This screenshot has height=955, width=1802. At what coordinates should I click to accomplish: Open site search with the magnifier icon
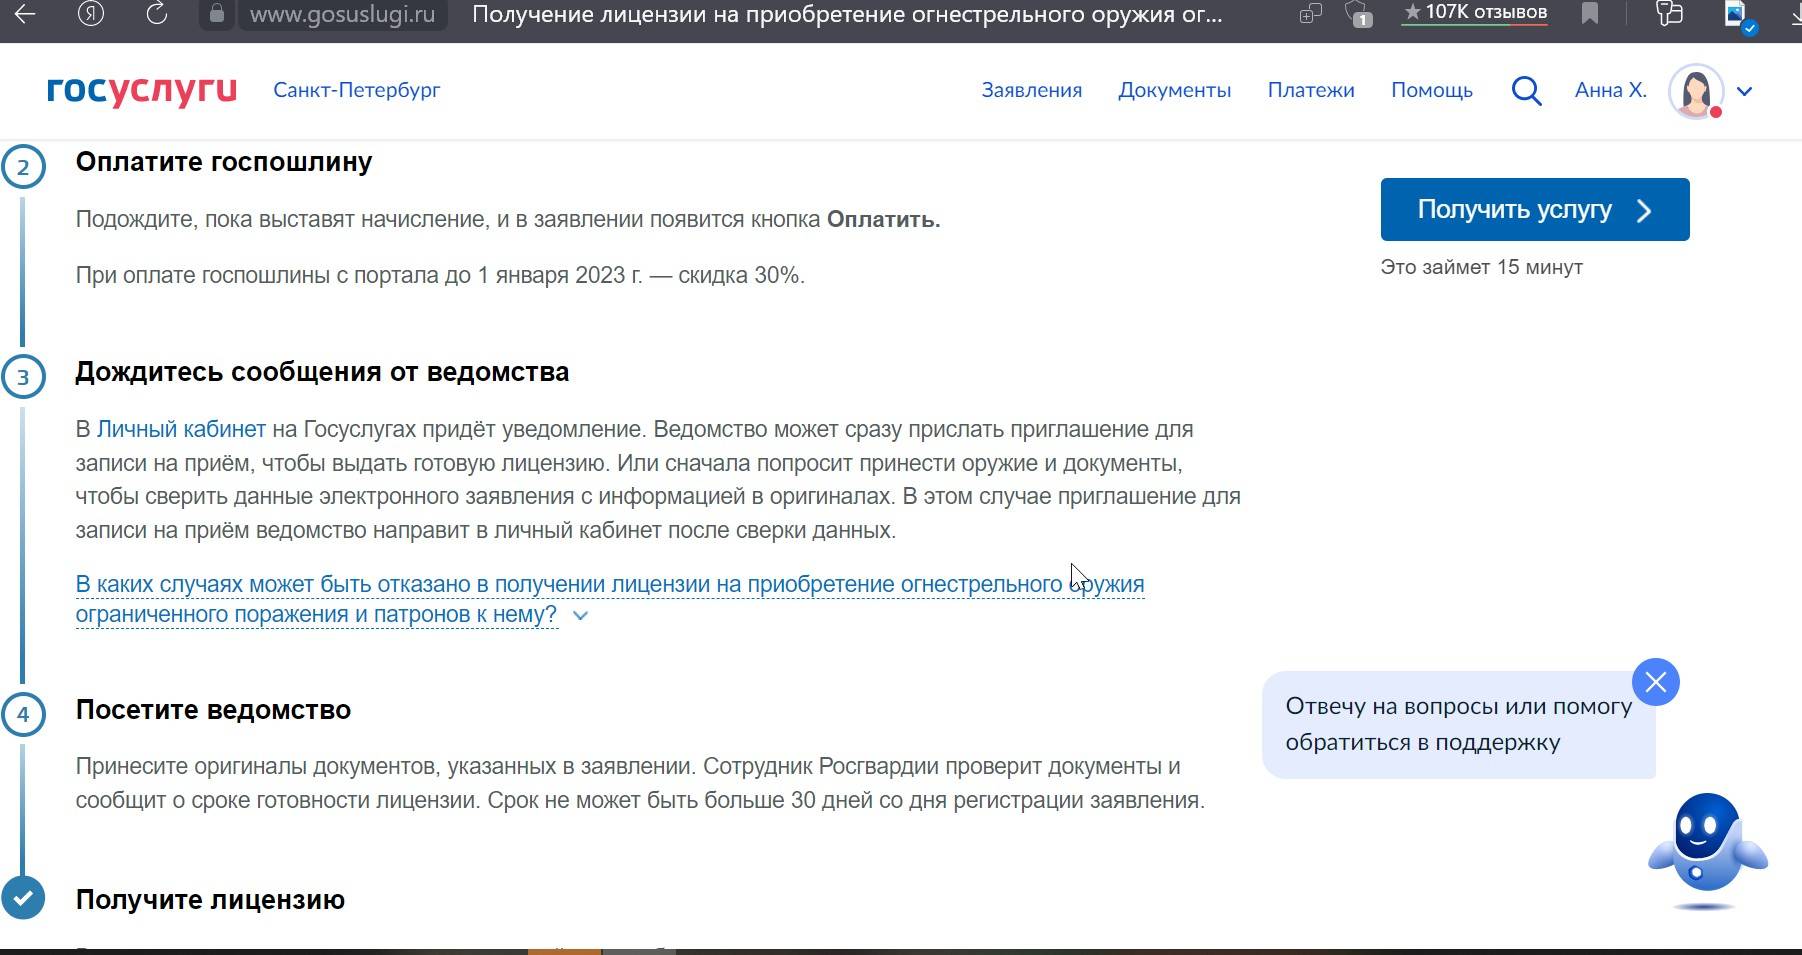1526,90
